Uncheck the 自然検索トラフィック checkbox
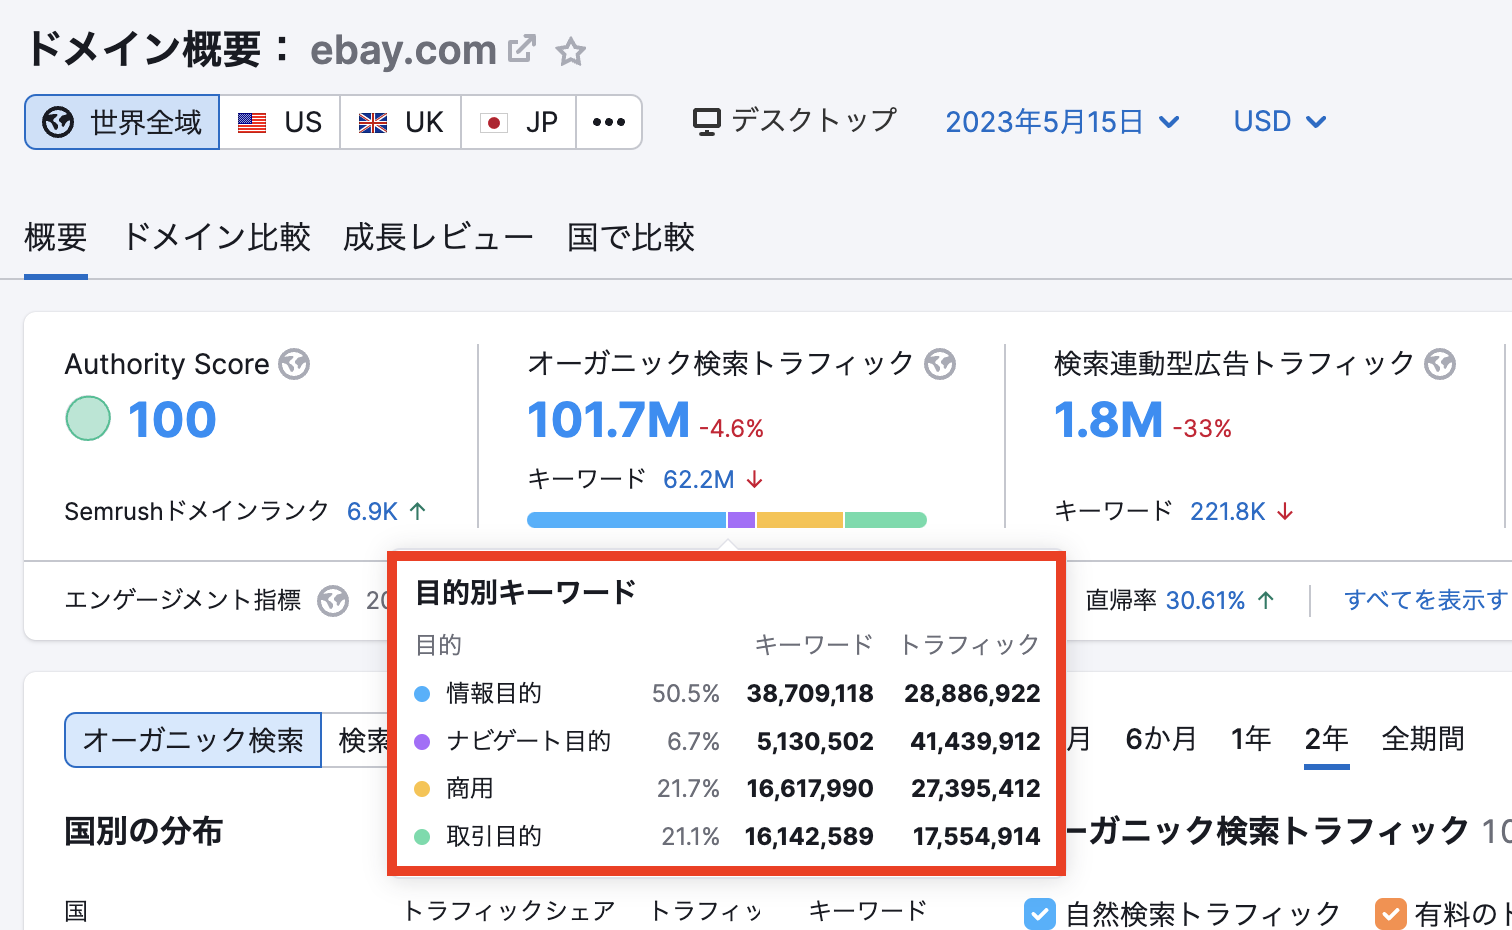 click(1039, 913)
